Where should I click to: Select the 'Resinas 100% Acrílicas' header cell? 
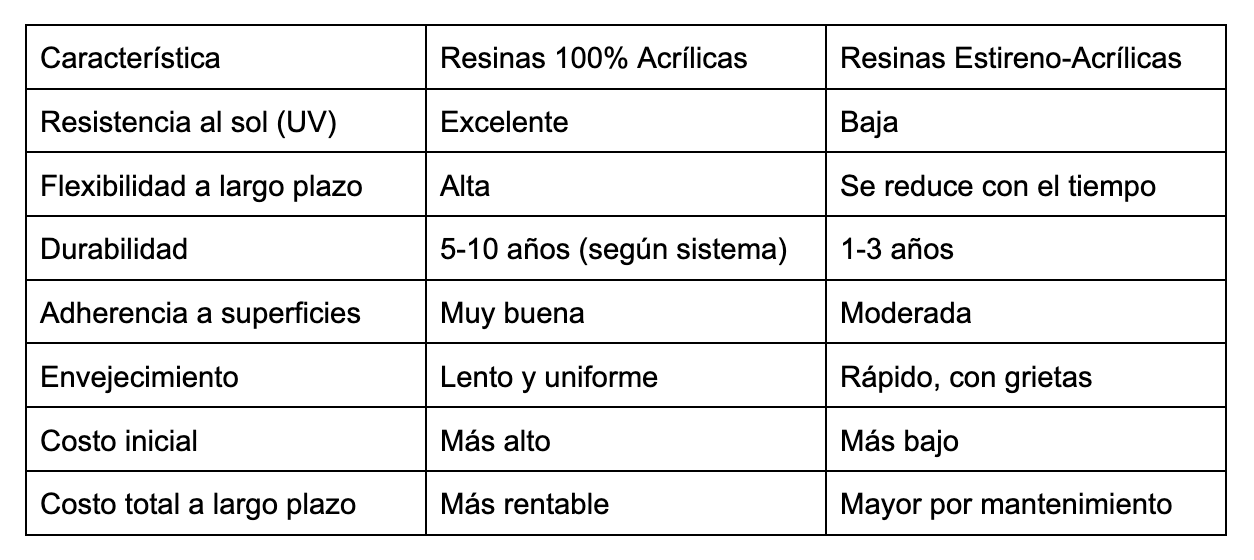pyautogui.click(x=626, y=57)
